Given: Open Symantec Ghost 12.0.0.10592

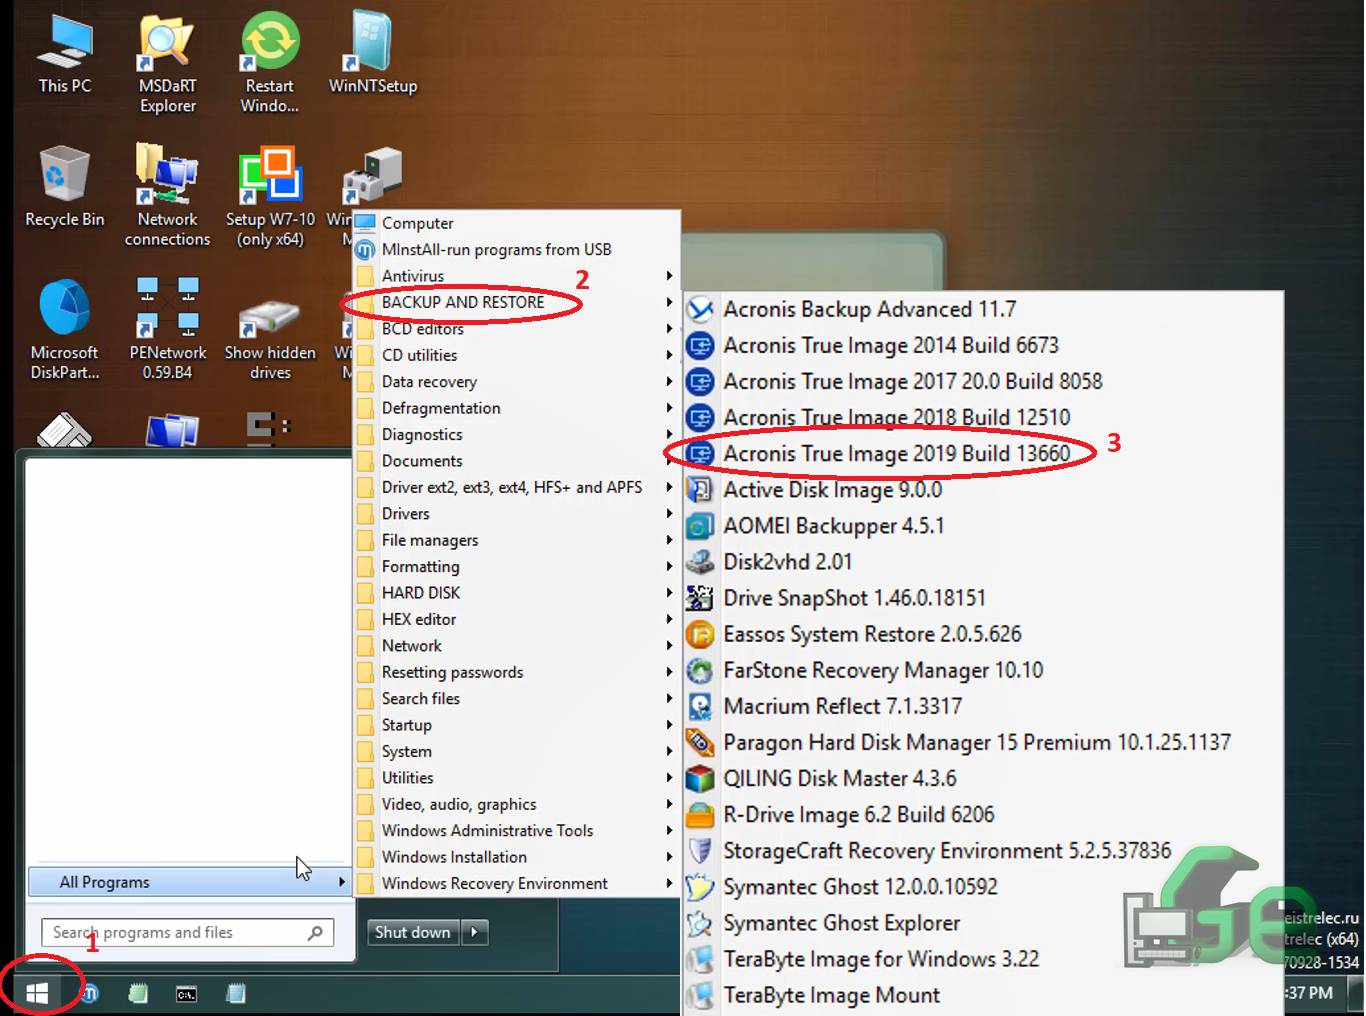Looking at the screenshot, I should (982, 886).
